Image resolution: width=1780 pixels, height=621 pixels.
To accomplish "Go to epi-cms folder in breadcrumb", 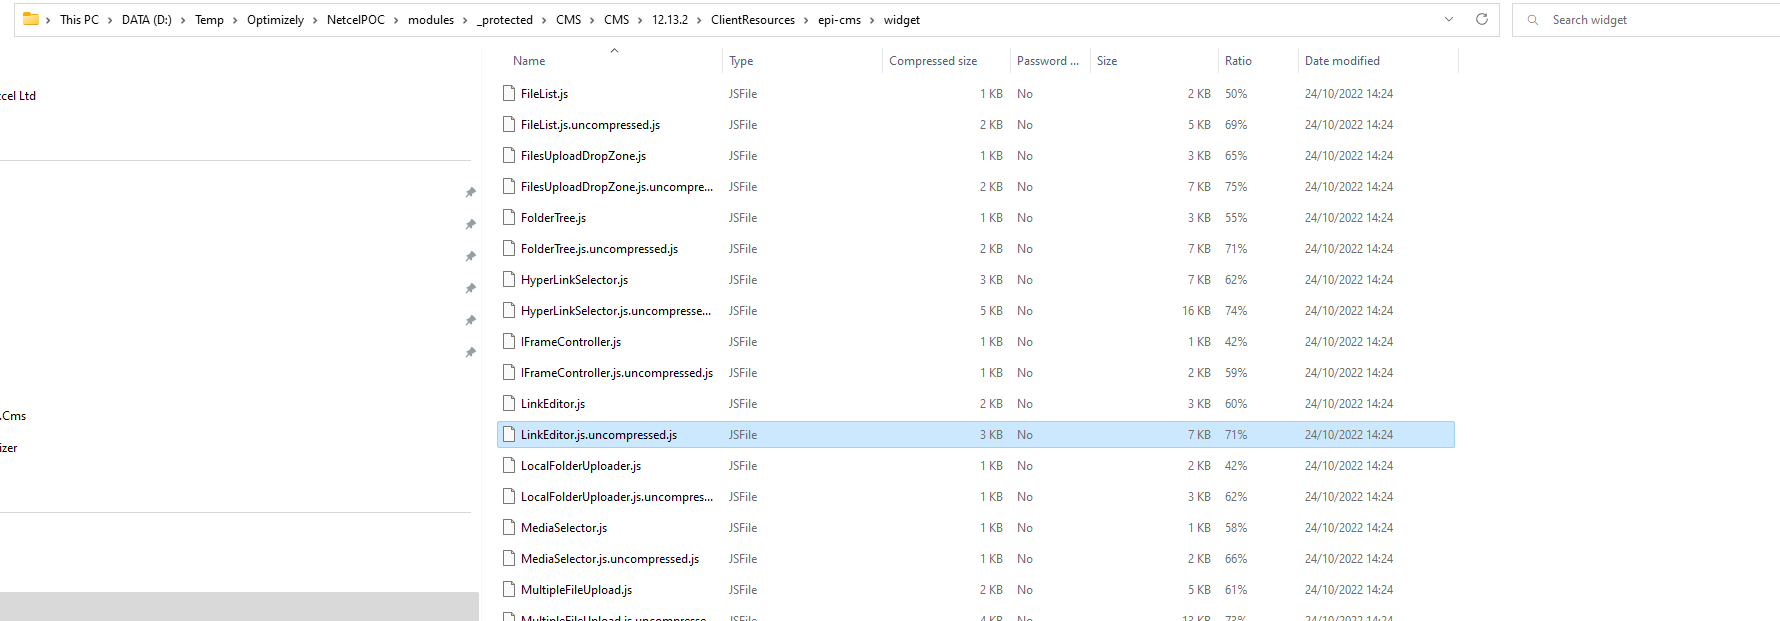I will [x=838, y=20].
